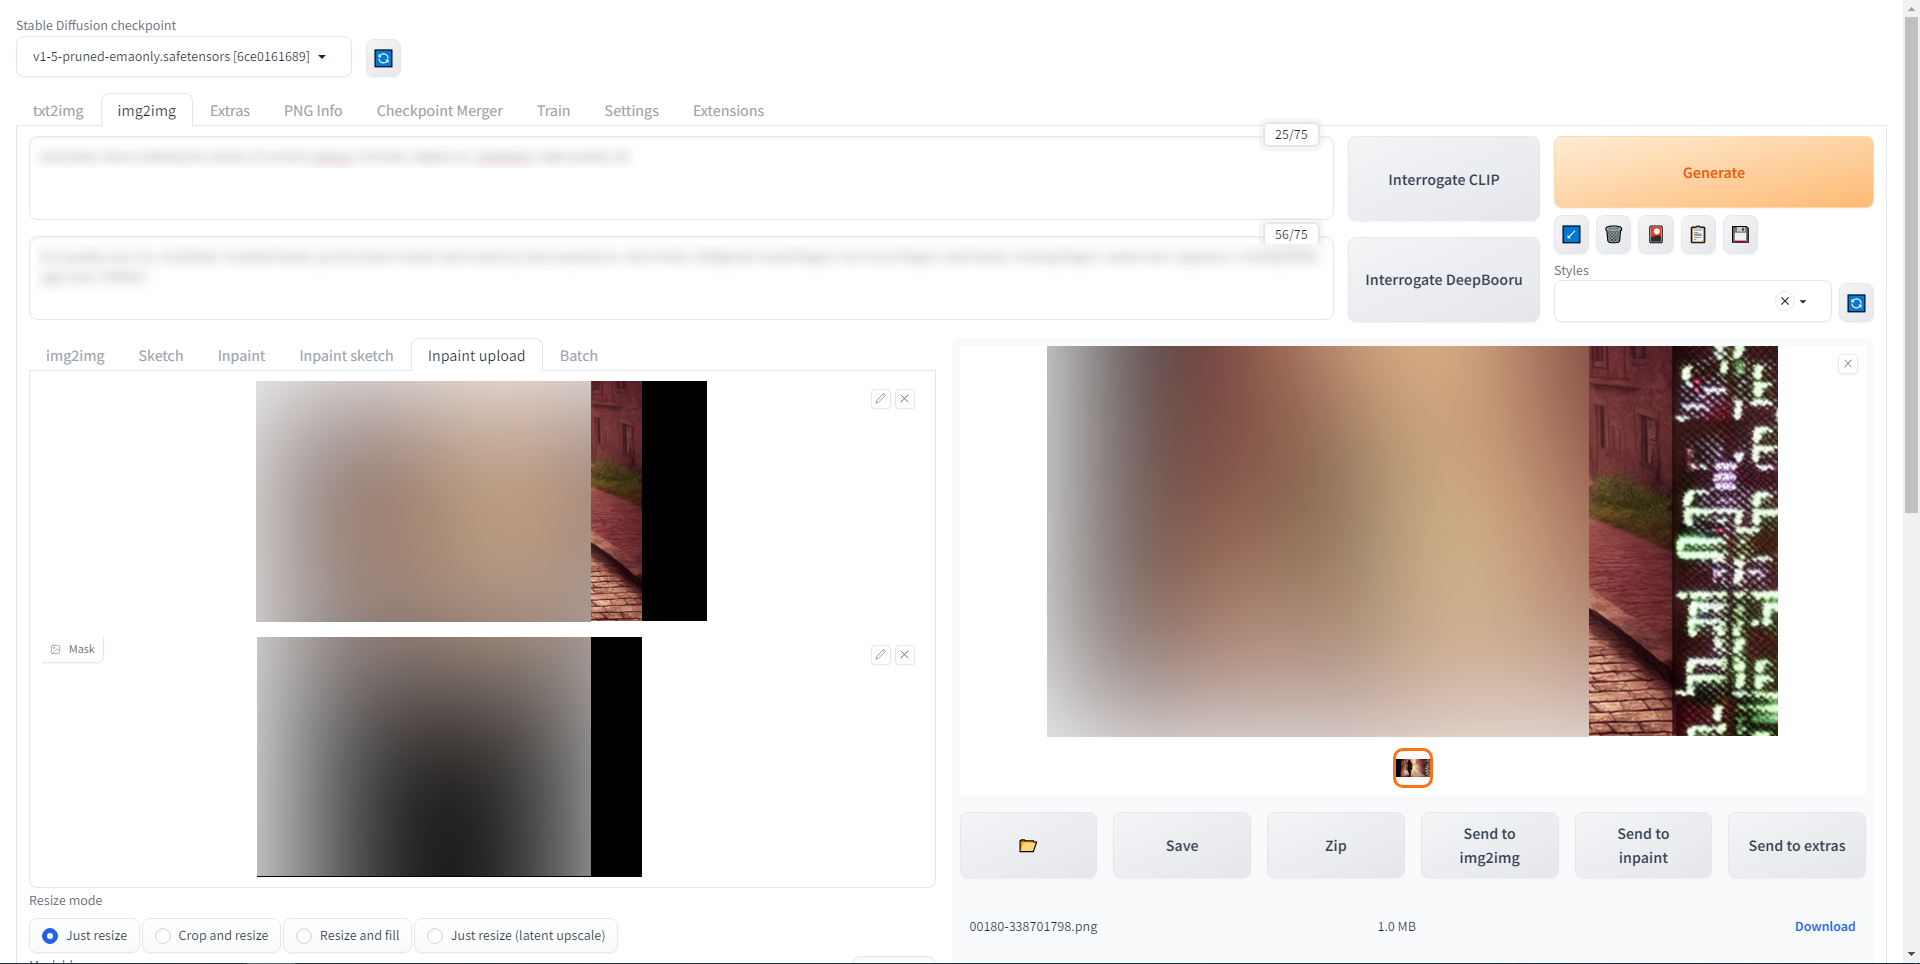Click the trash icon to clear the prompt
The width and height of the screenshot is (1920, 964).
[x=1612, y=234]
